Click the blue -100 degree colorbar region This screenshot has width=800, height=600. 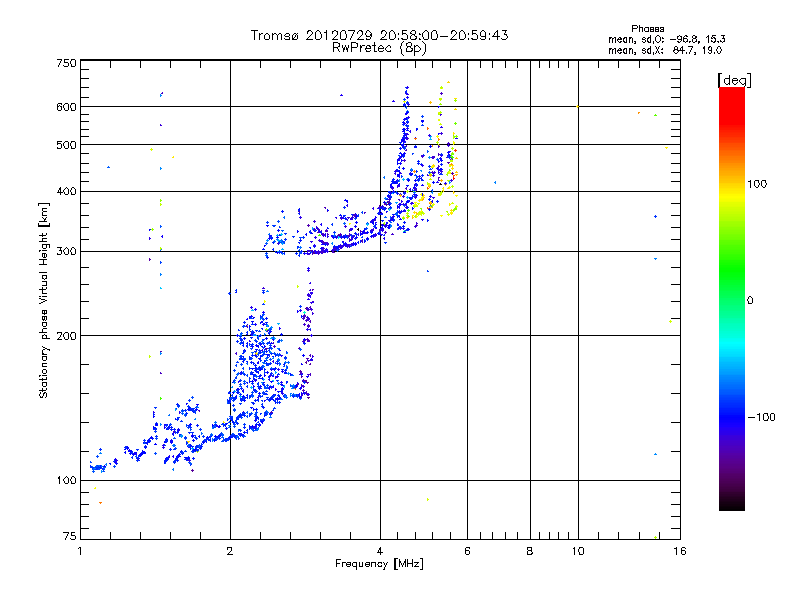pos(732,416)
